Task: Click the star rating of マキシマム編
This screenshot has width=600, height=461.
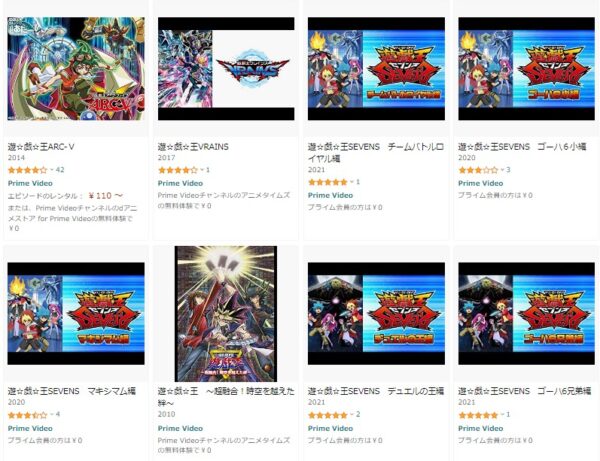Action: 27,415
